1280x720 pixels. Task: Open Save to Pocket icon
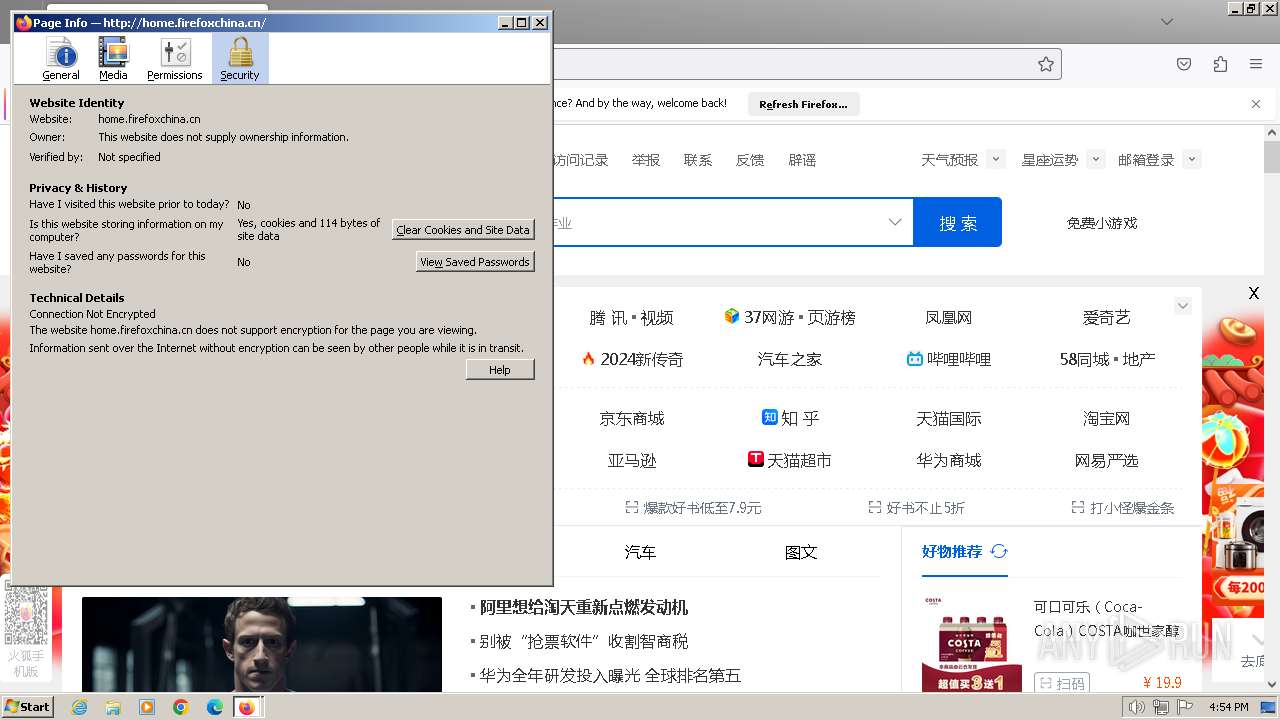pyautogui.click(x=1184, y=64)
